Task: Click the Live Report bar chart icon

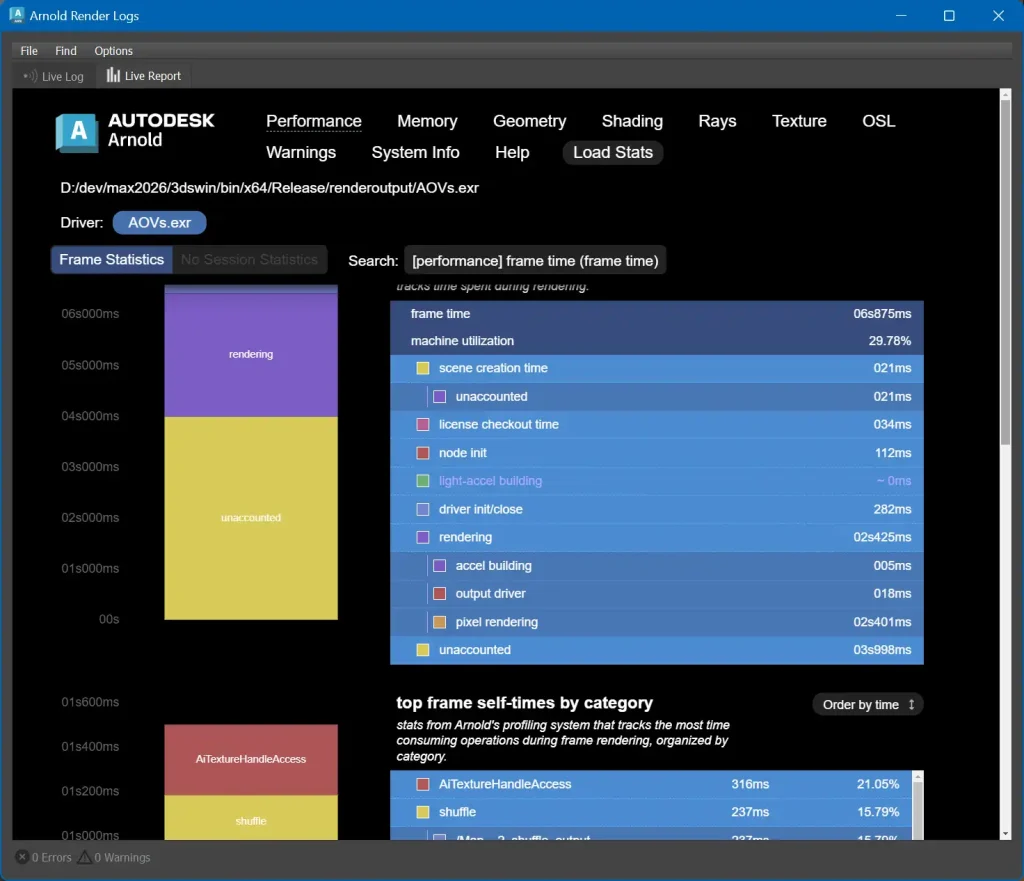Action: (113, 76)
